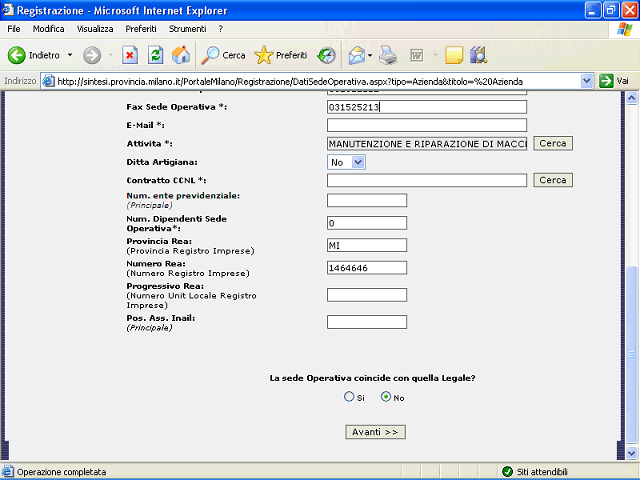Open the Preferiti menu

[x=141, y=29]
